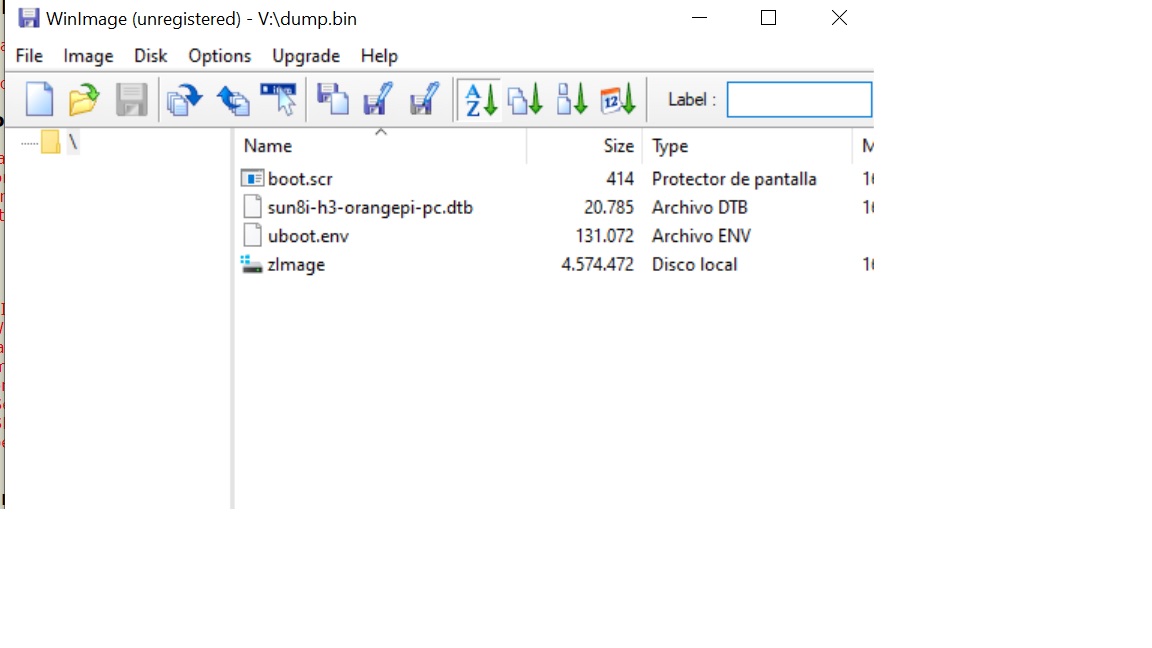Click the uboot.env blank file icon
This screenshot has height=648, width=1152.
(252, 236)
